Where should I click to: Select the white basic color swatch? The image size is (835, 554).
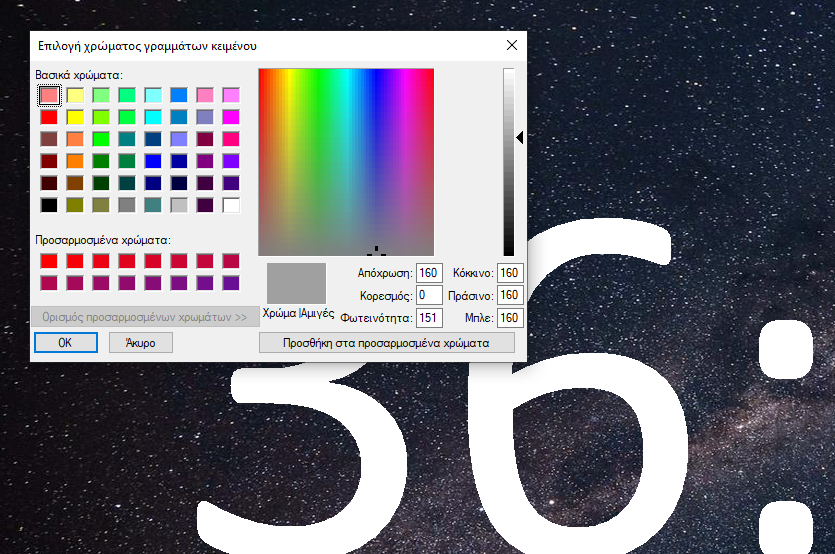pos(231,205)
